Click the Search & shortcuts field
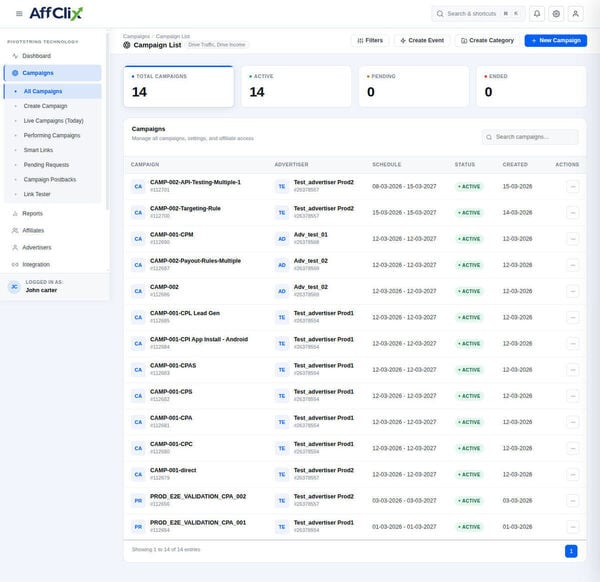This screenshot has height=582, width=600. (478, 14)
